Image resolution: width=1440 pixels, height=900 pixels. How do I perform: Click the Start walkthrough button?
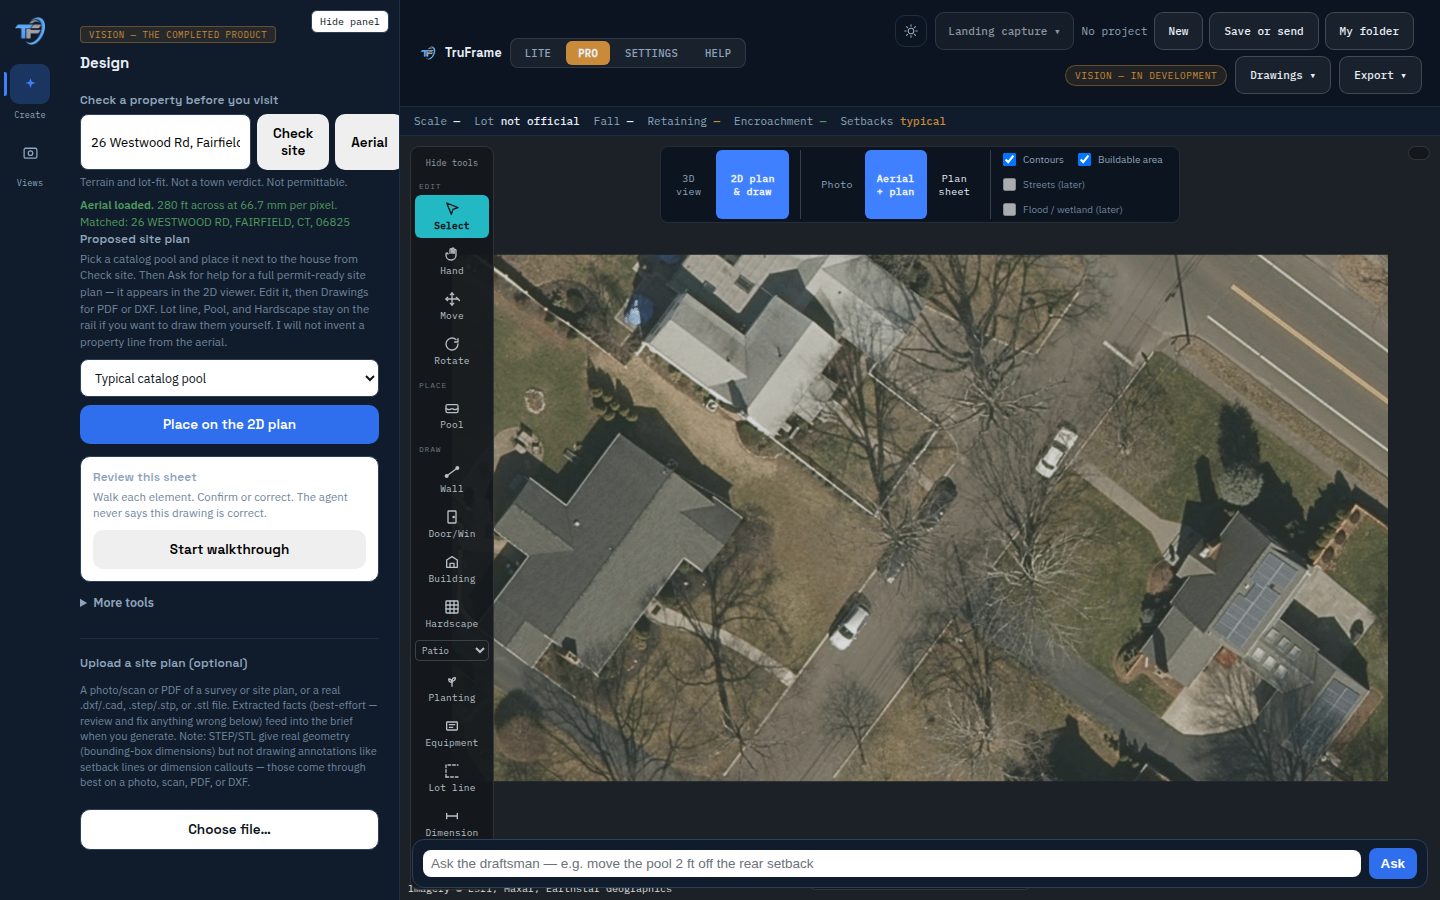point(229,549)
